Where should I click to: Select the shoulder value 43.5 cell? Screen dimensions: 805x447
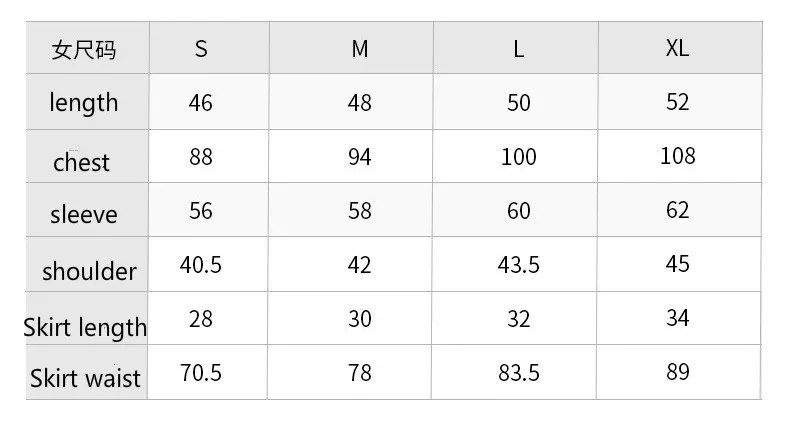point(514,264)
